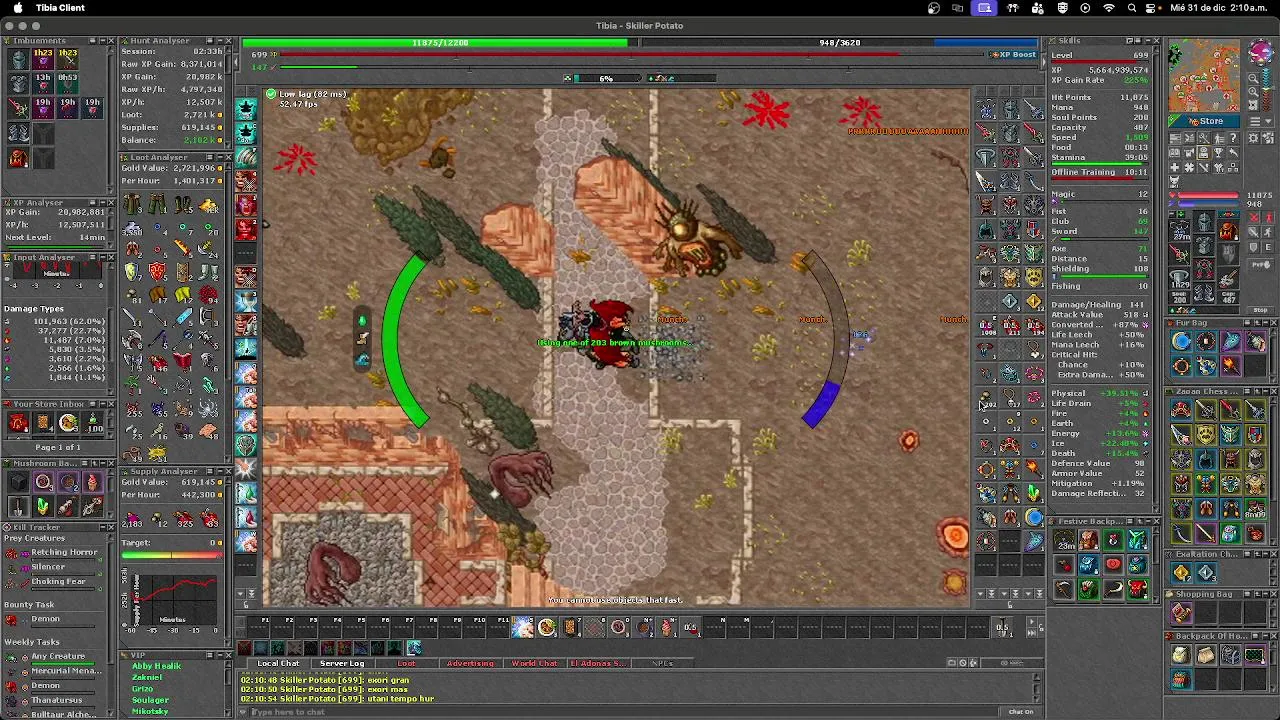Open the Loot chat tab
Viewport: 1280px width, 720px height.
click(x=406, y=663)
